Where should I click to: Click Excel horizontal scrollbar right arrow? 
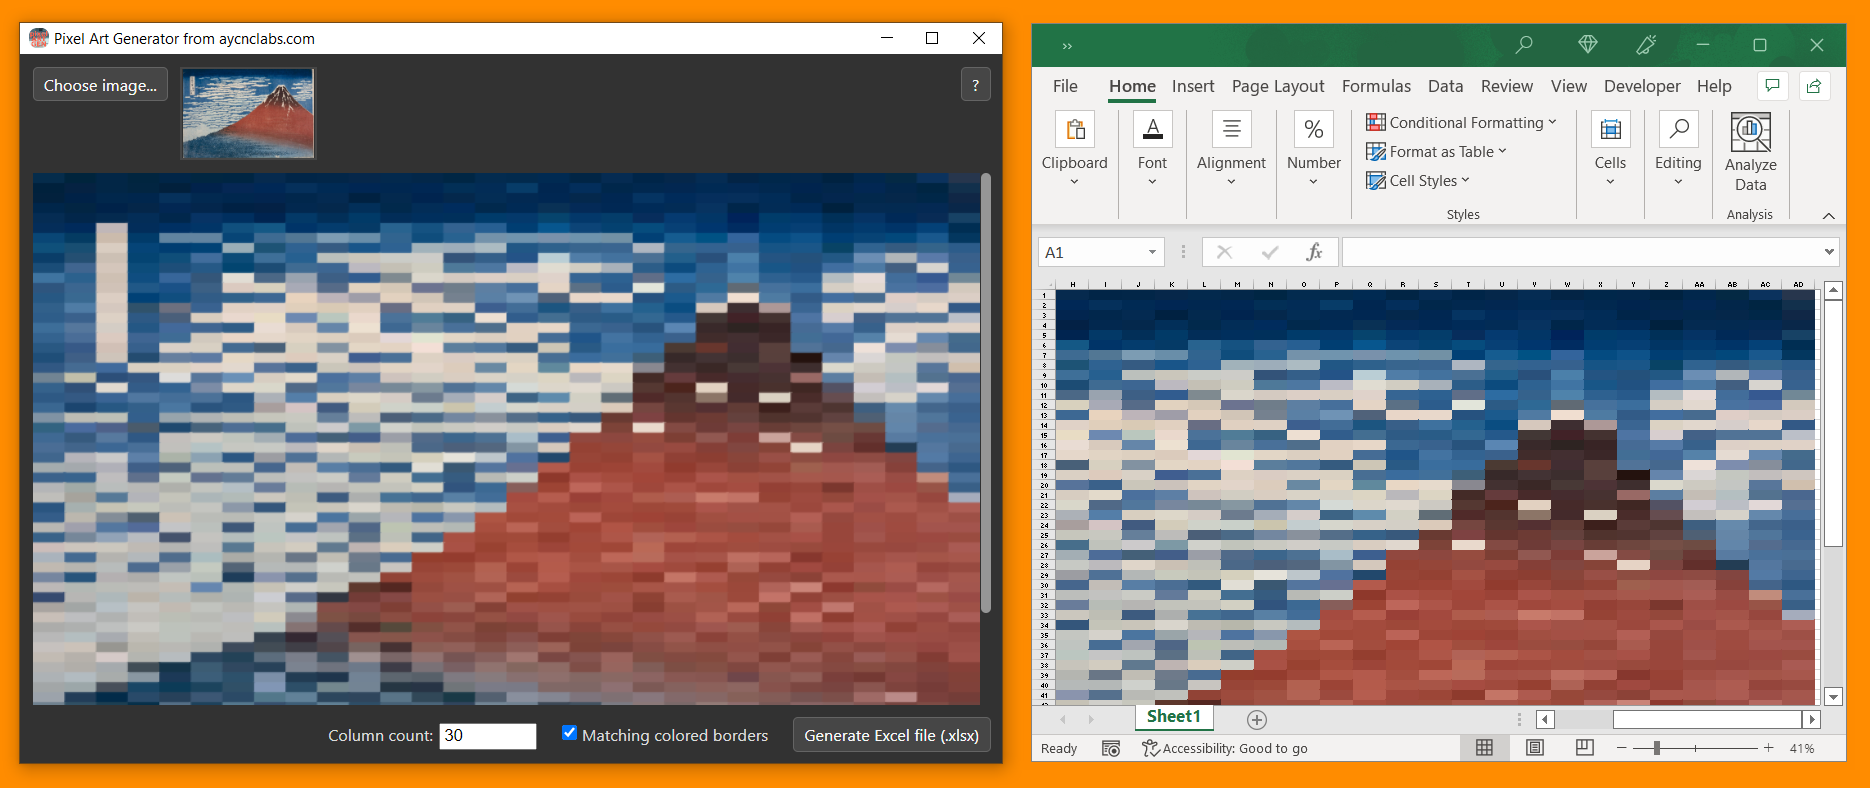click(1811, 719)
